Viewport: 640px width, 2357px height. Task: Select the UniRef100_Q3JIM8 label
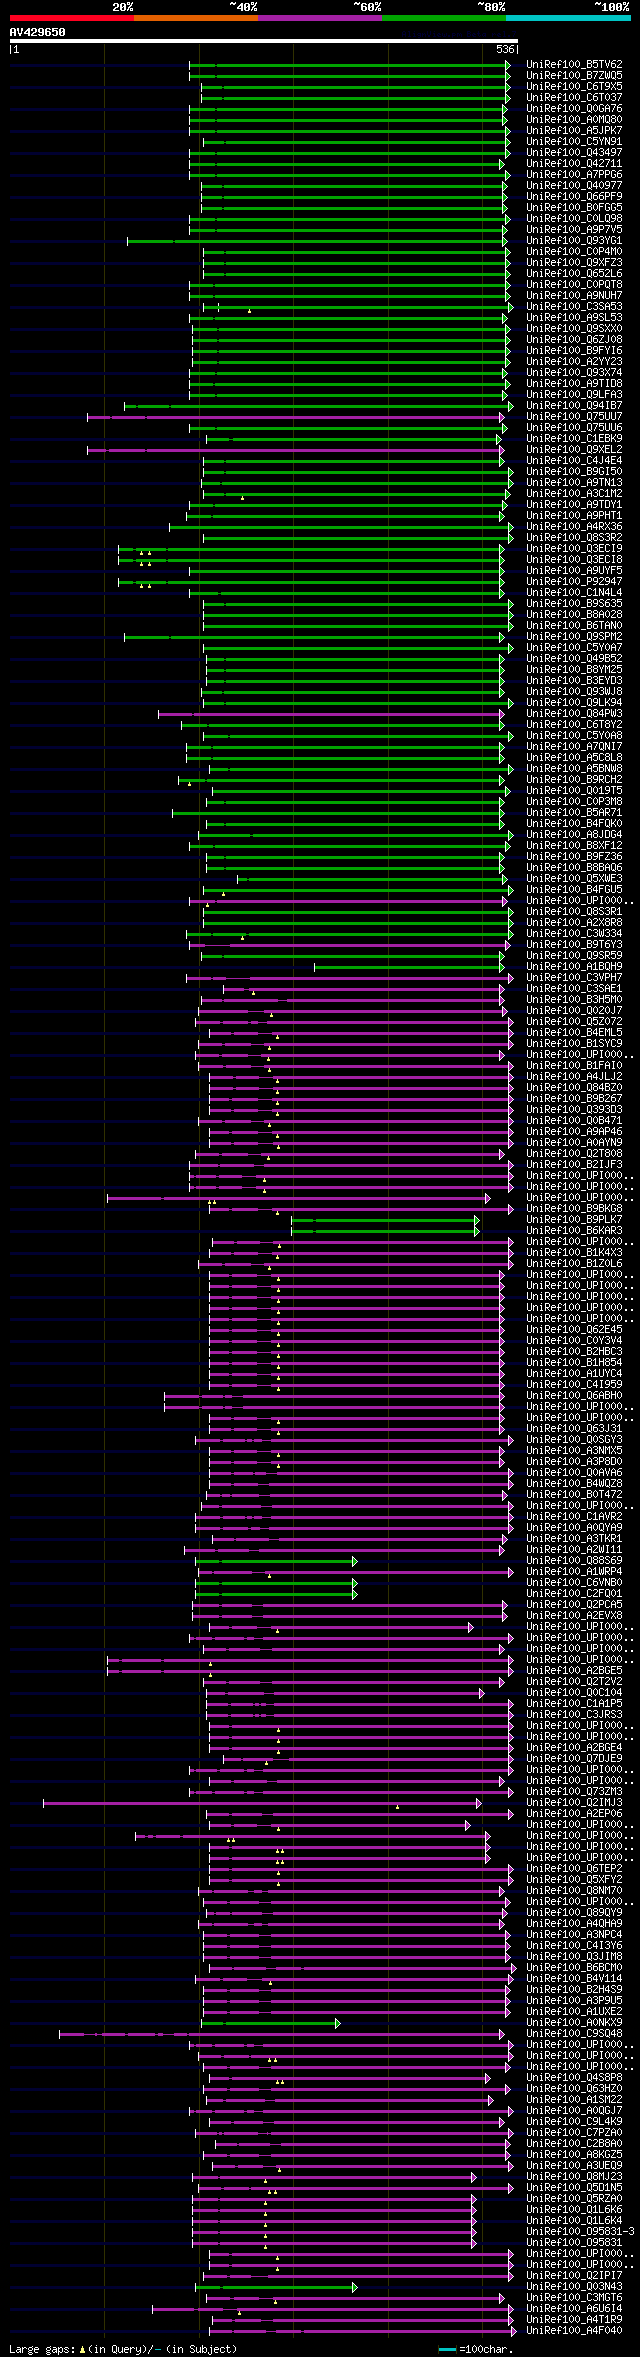pos(574,1957)
